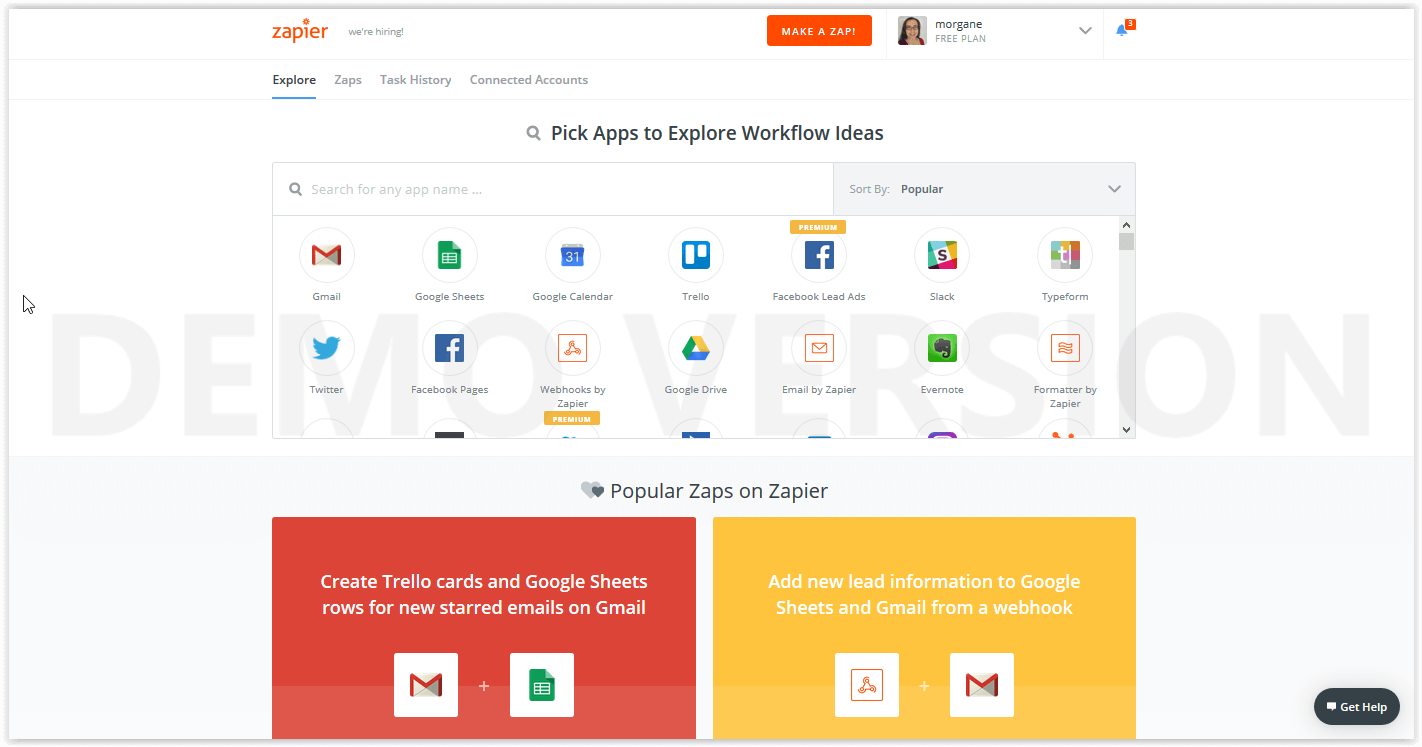Viewport: 1422px width, 747px height.
Task: Pick the Evernote app icon
Action: [x=941, y=348]
